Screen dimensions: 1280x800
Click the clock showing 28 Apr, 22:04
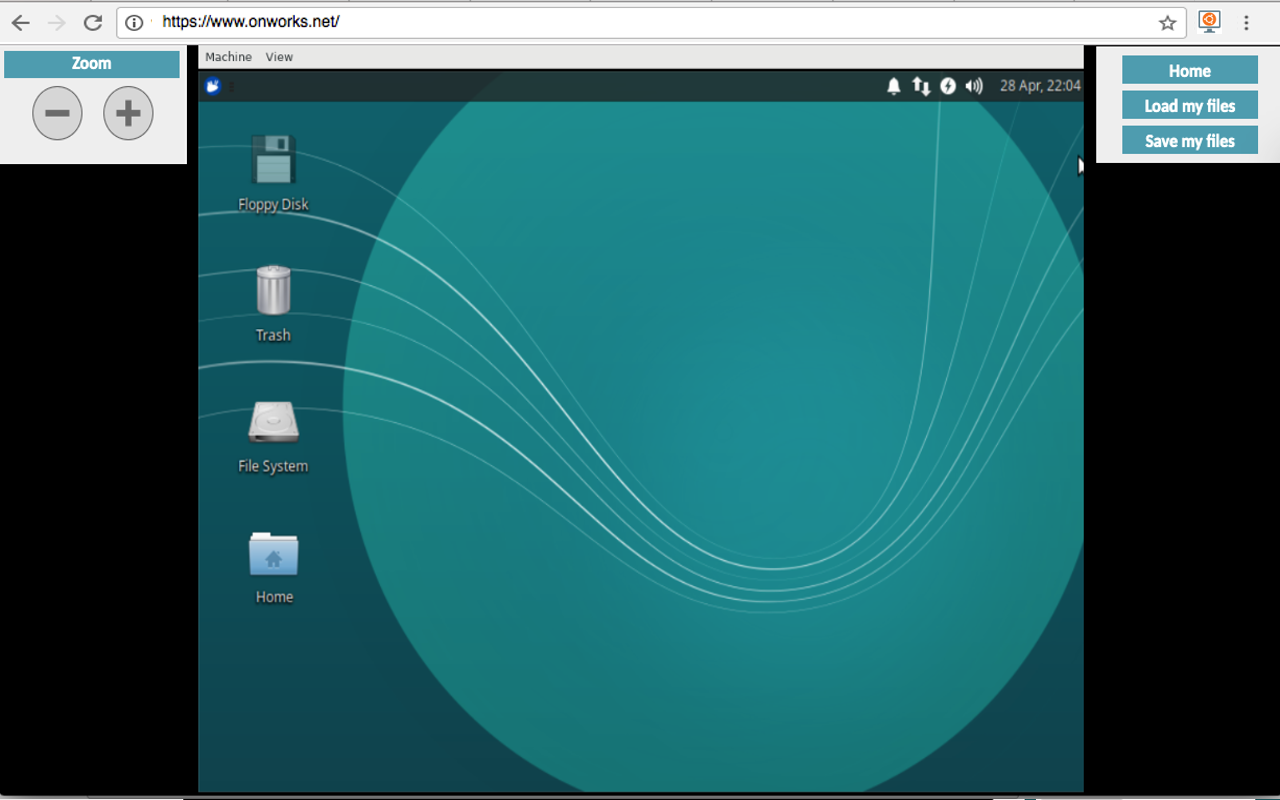(x=1040, y=86)
